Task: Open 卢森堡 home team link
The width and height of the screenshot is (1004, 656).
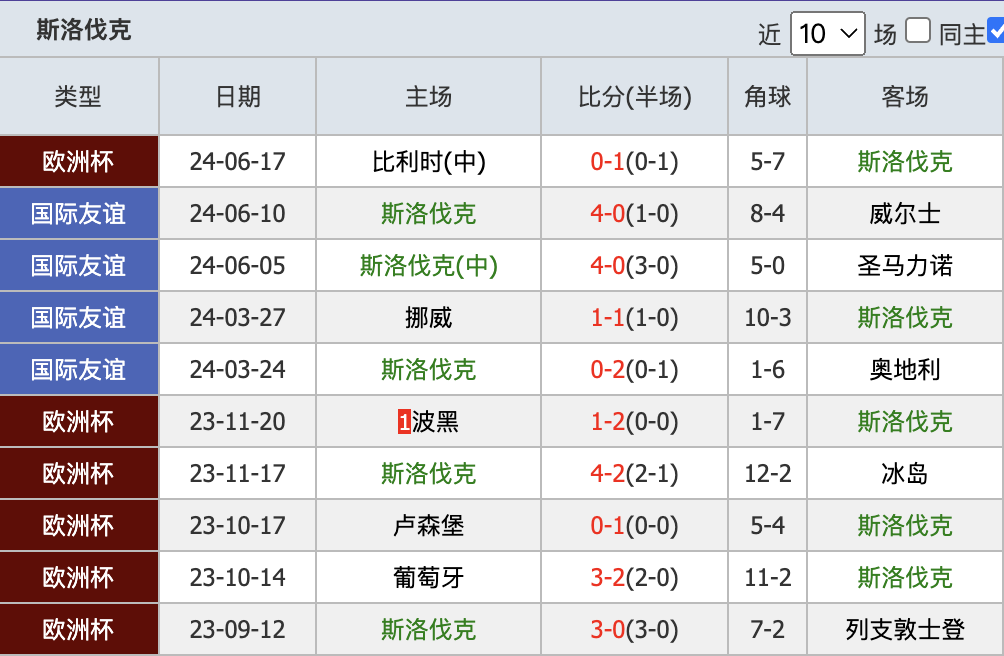Action: [x=428, y=525]
